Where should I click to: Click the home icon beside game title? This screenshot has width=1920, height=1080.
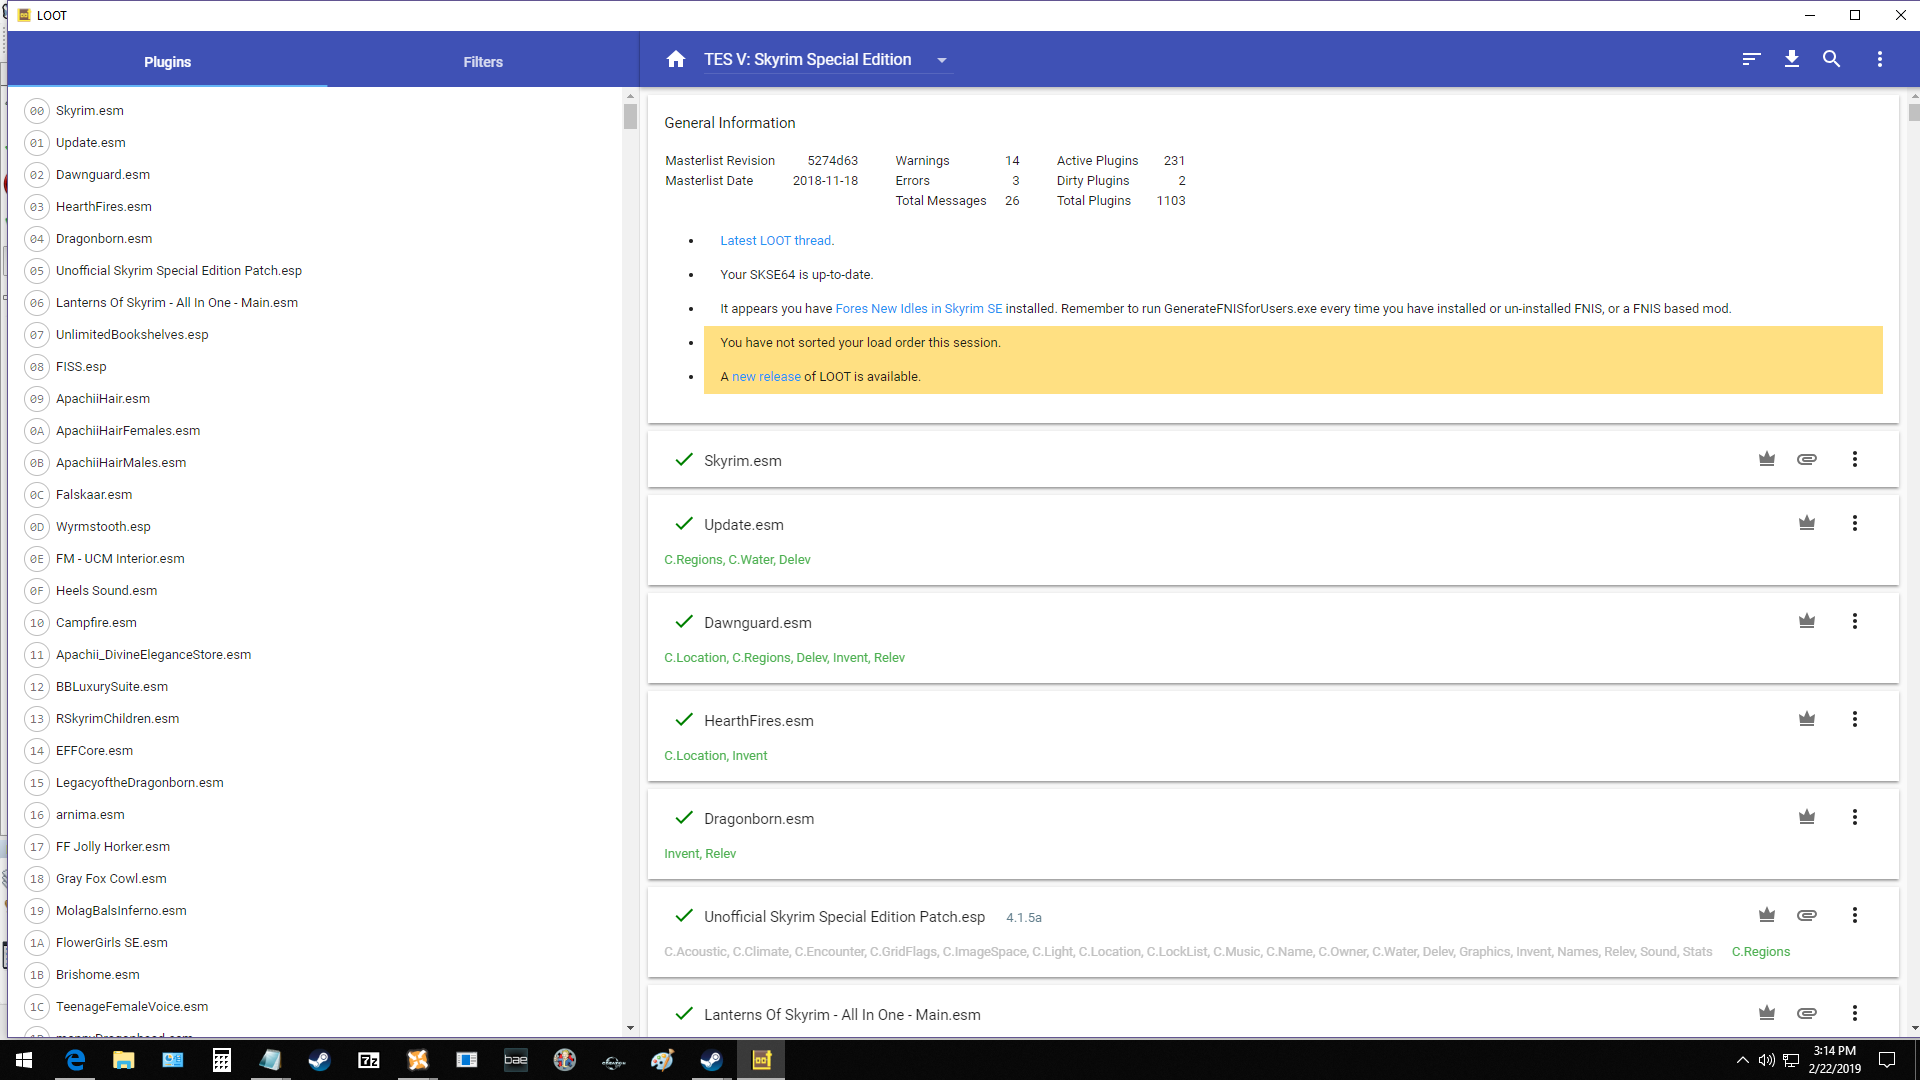pyautogui.click(x=676, y=60)
